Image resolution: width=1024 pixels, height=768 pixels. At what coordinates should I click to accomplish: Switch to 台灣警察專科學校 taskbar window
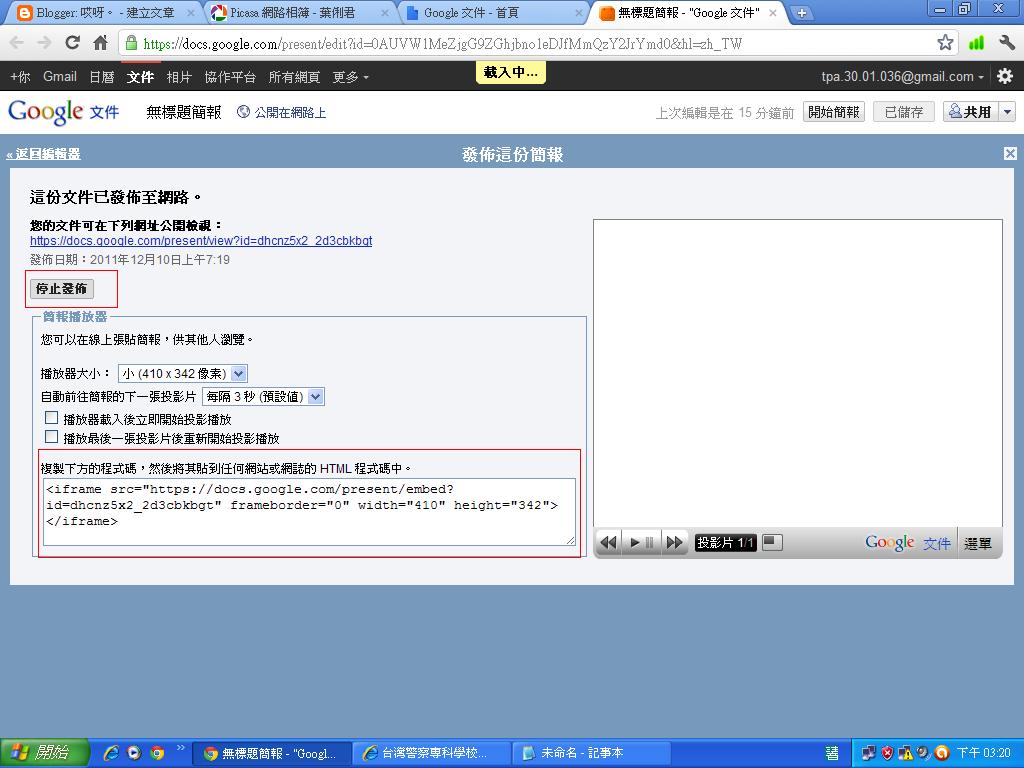point(432,753)
